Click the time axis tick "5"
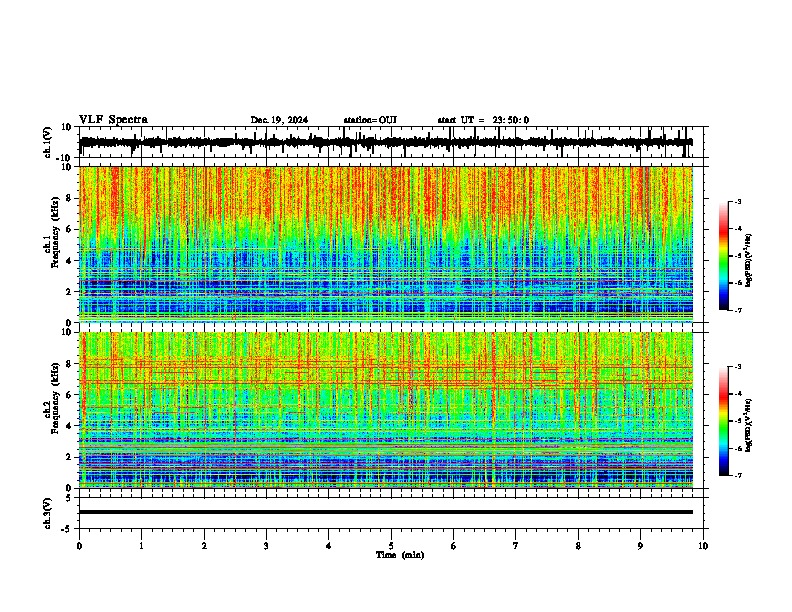Screen dimensions: 792x612 391,546
